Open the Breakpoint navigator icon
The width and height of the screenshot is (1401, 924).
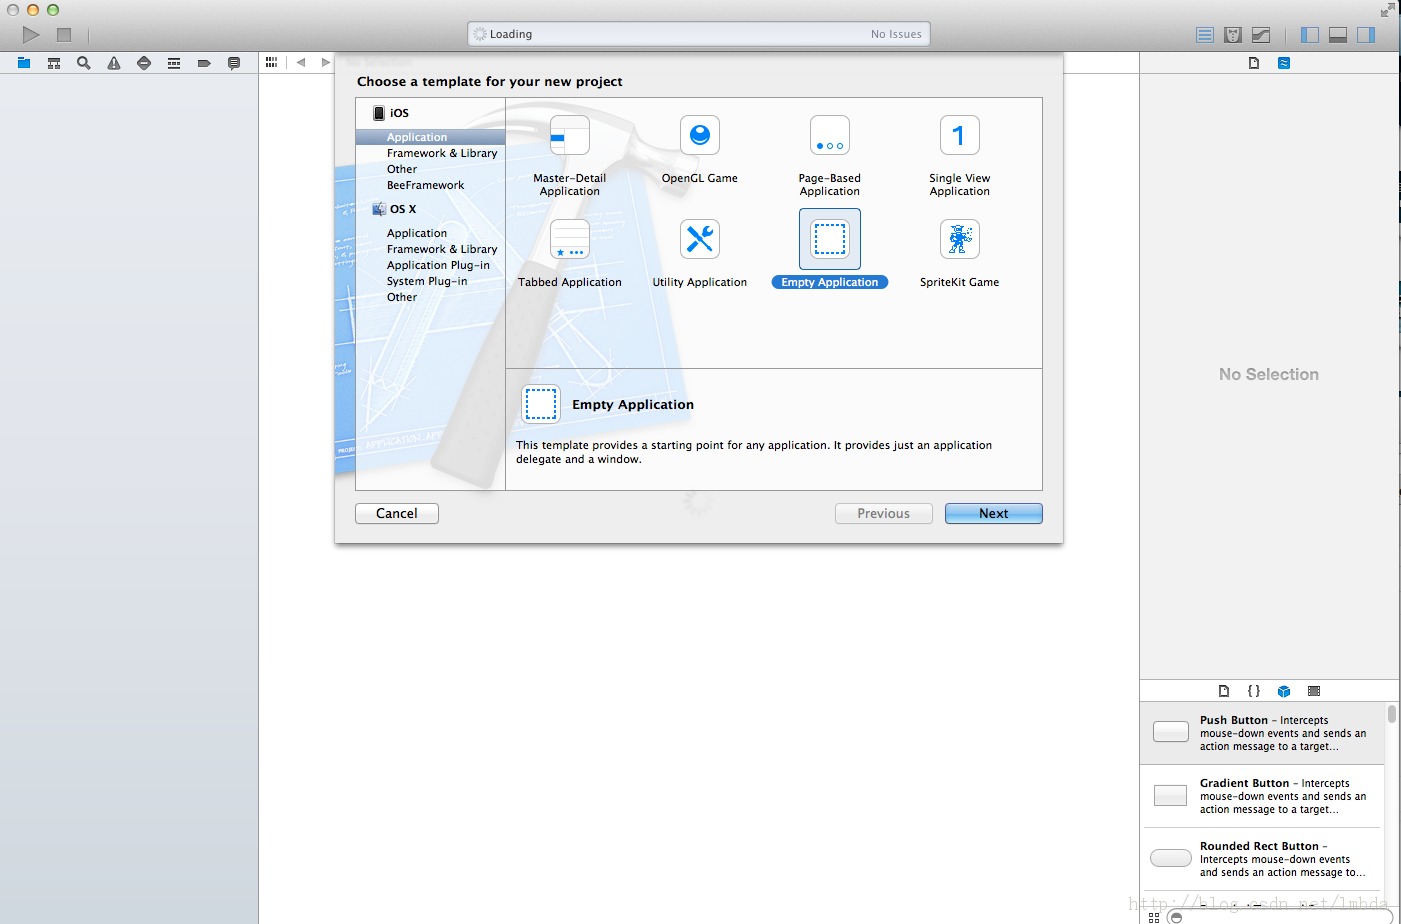(204, 63)
